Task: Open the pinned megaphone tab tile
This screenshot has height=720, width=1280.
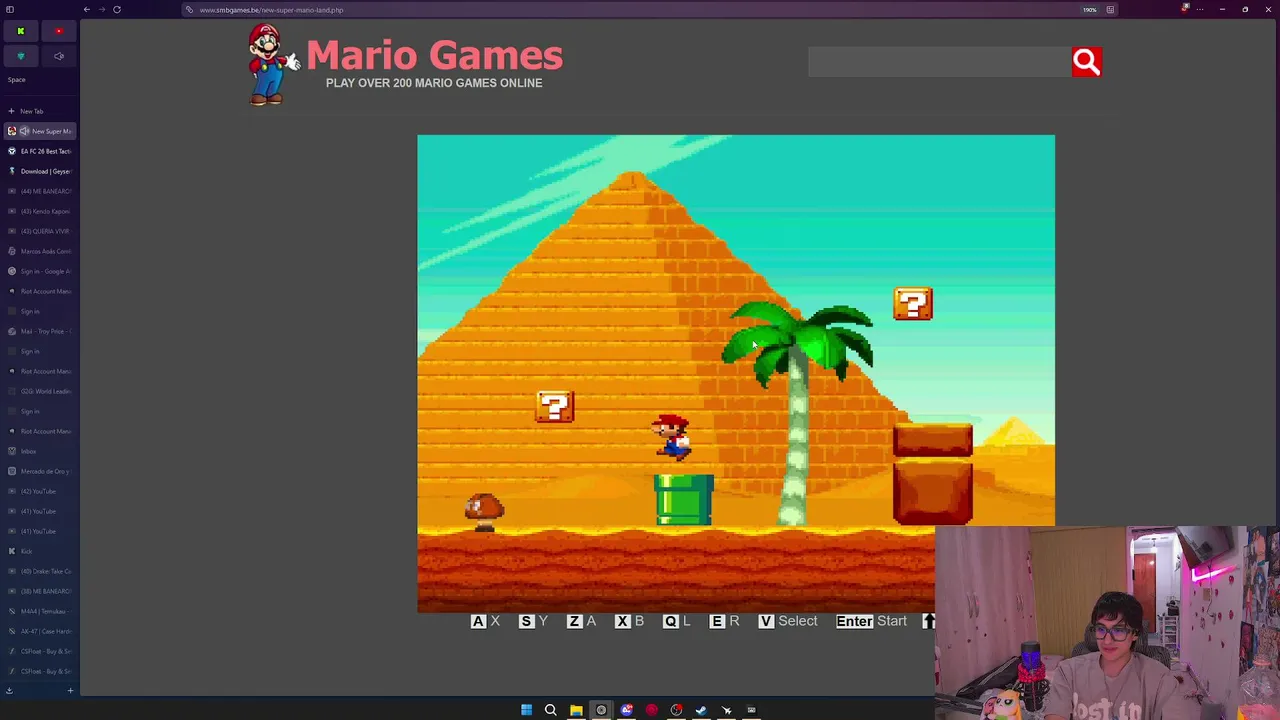Action: [59, 56]
